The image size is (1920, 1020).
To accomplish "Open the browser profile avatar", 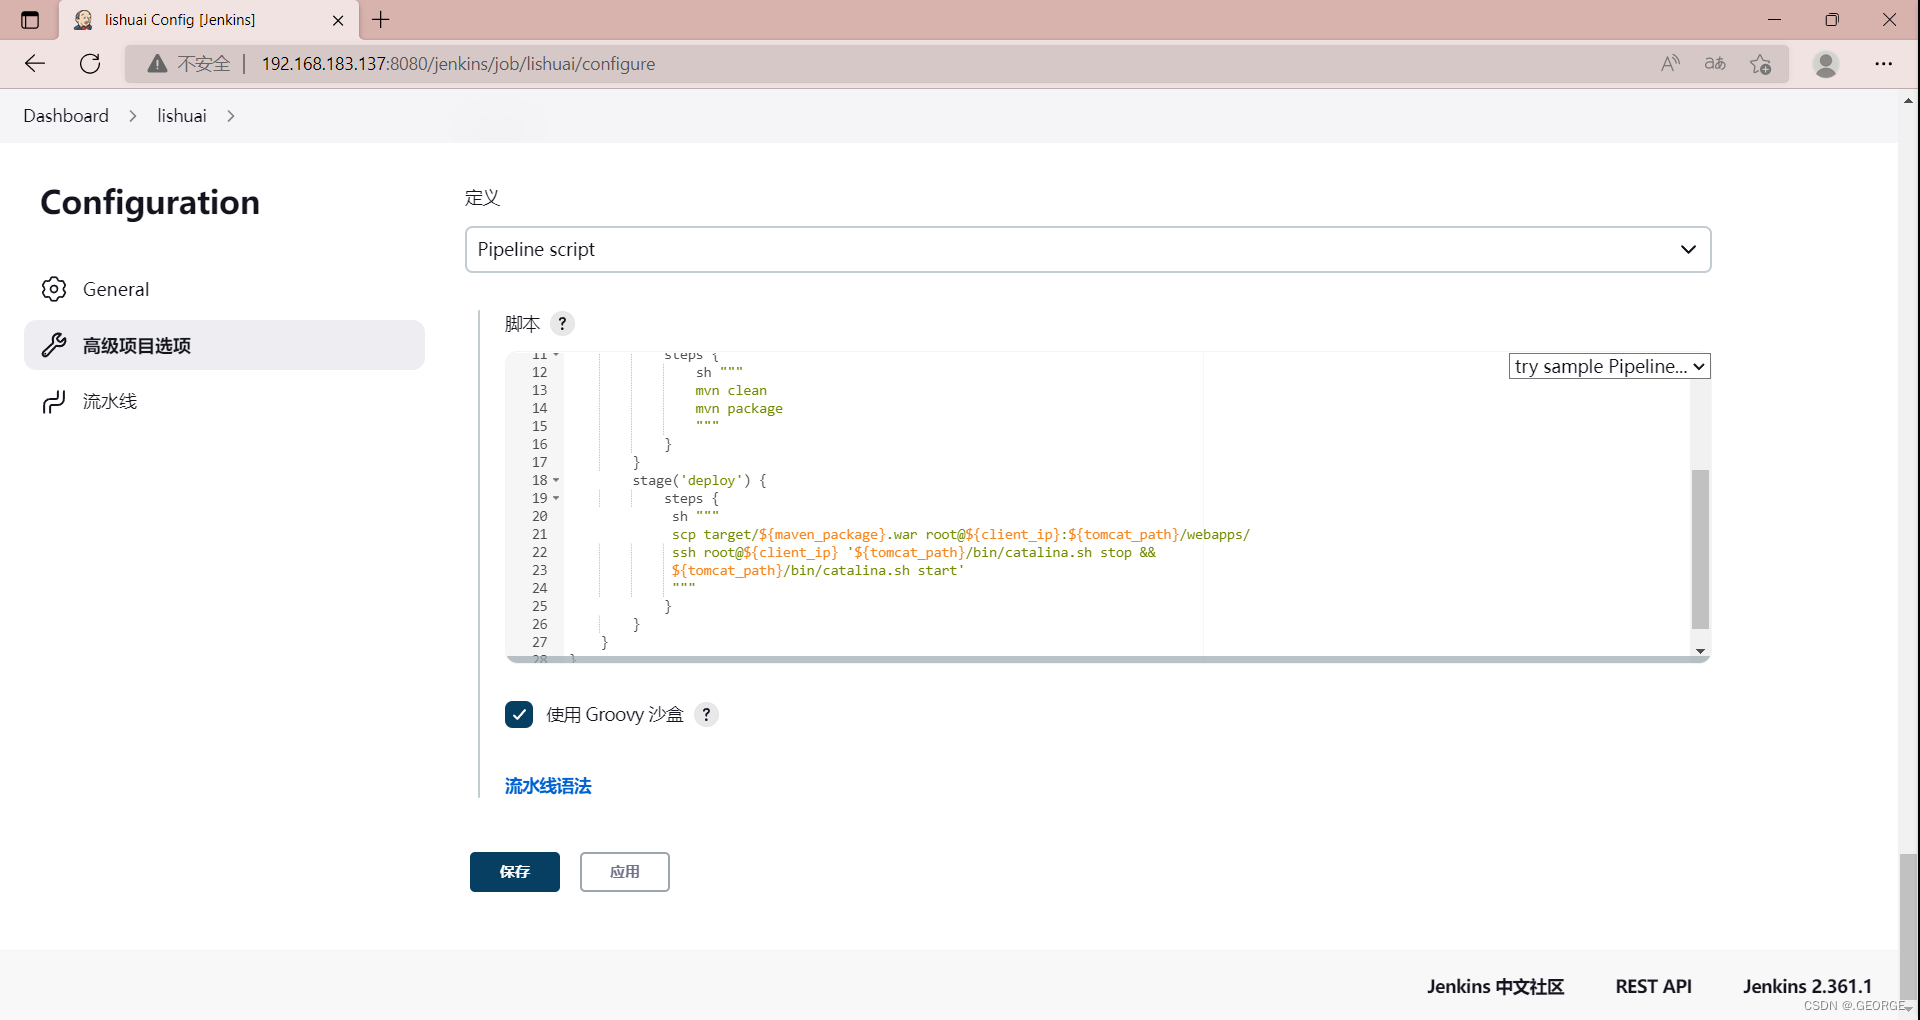I will click(1826, 64).
